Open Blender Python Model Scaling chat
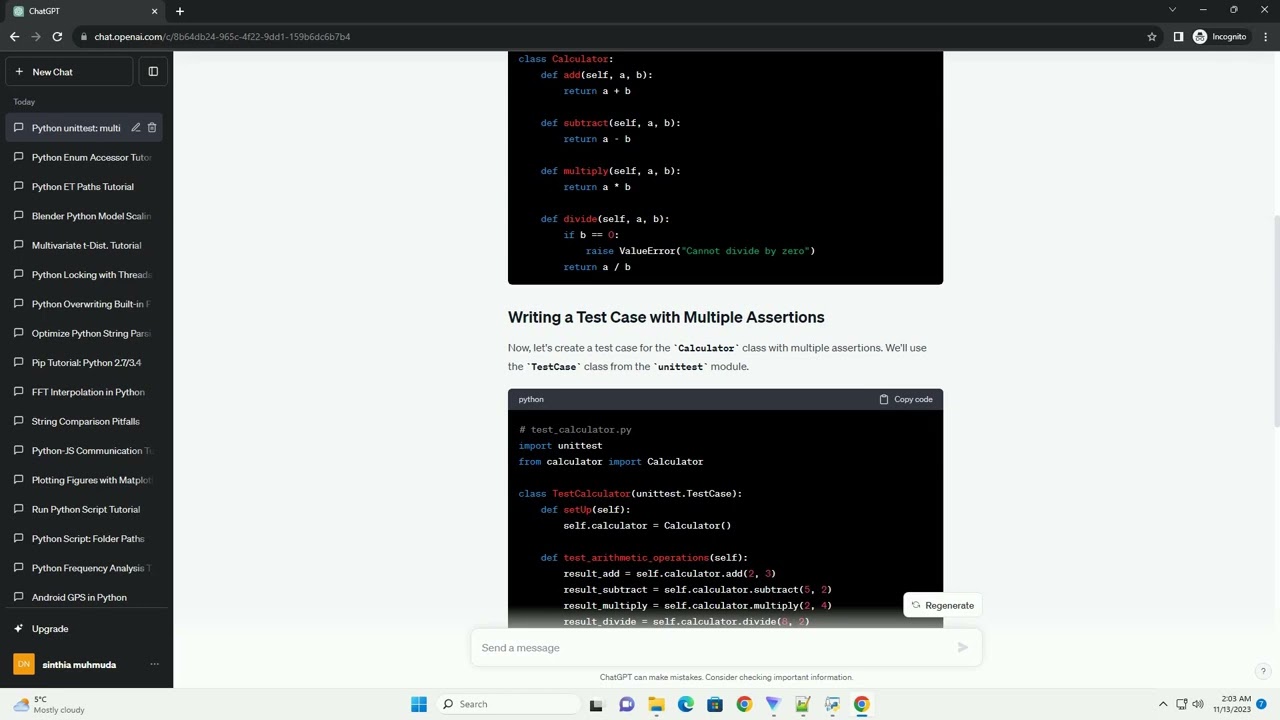The height and width of the screenshot is (720, 1280). click(x=84, y=216)
